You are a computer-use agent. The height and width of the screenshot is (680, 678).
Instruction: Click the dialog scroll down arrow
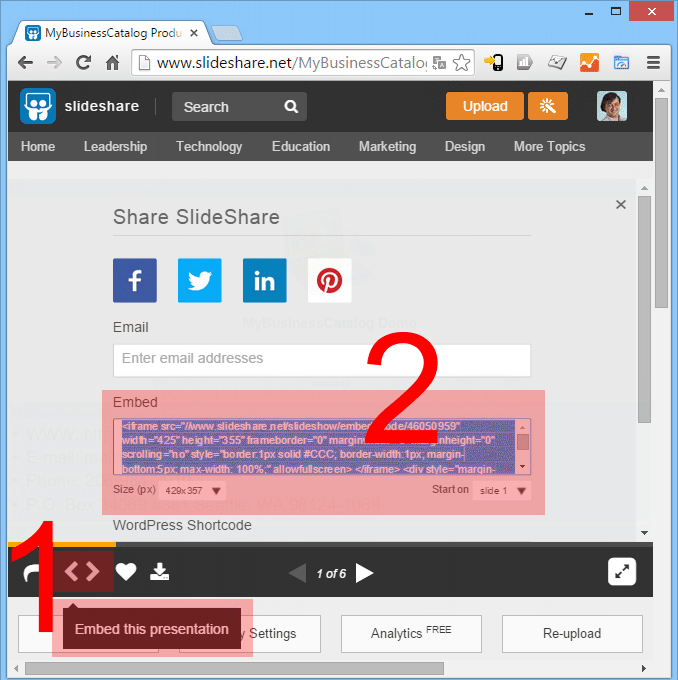644,533
